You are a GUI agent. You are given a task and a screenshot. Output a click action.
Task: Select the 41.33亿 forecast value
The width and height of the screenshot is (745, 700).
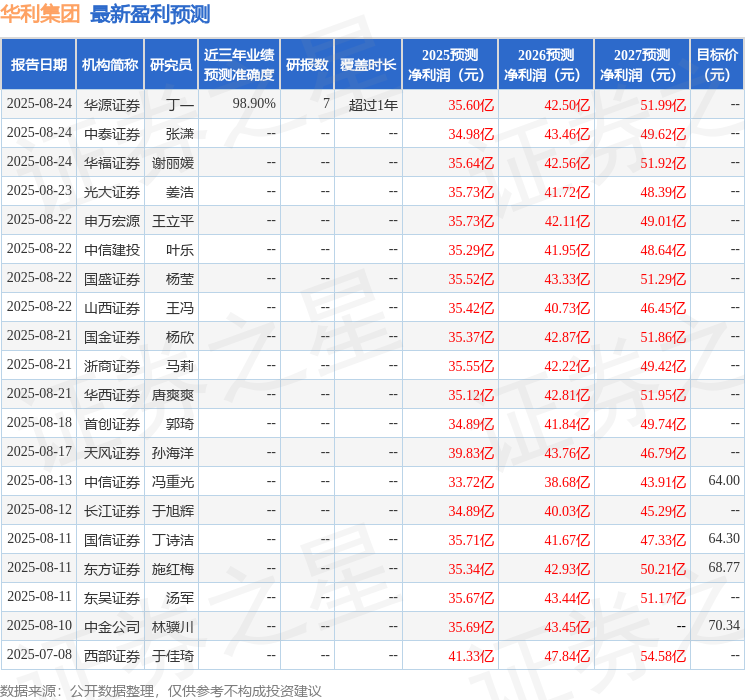pyautogui.click(x=471, y=656)
